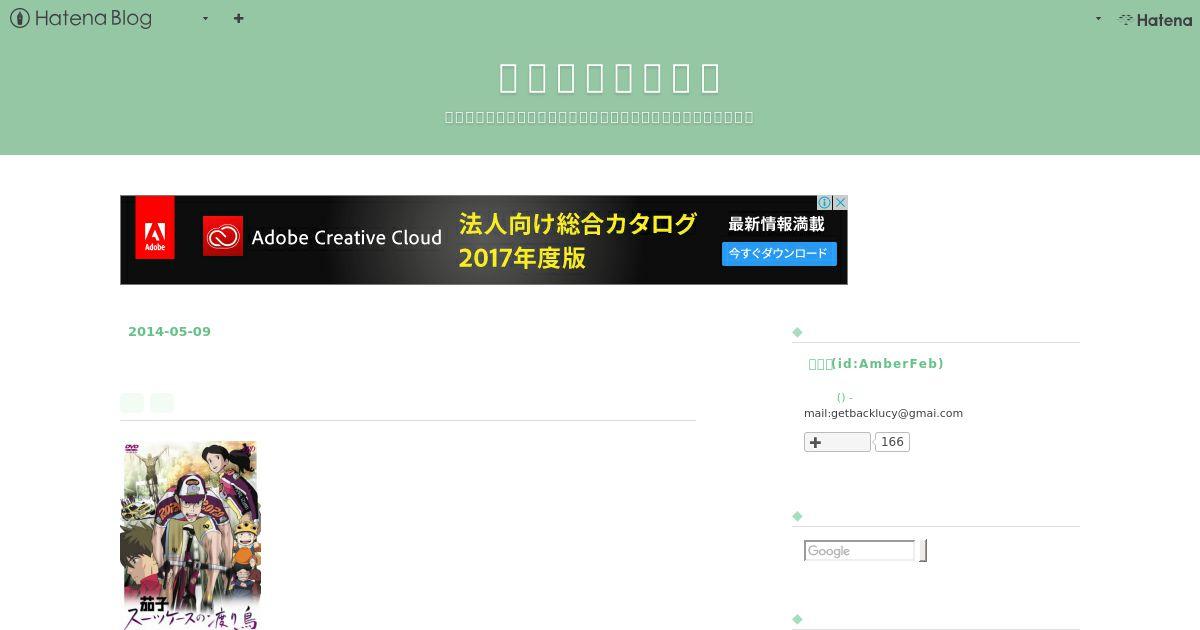The width and height of the screenshot is (1200, 630).
Task: Click the search submit button beside Google field
Action: point(923,551)
